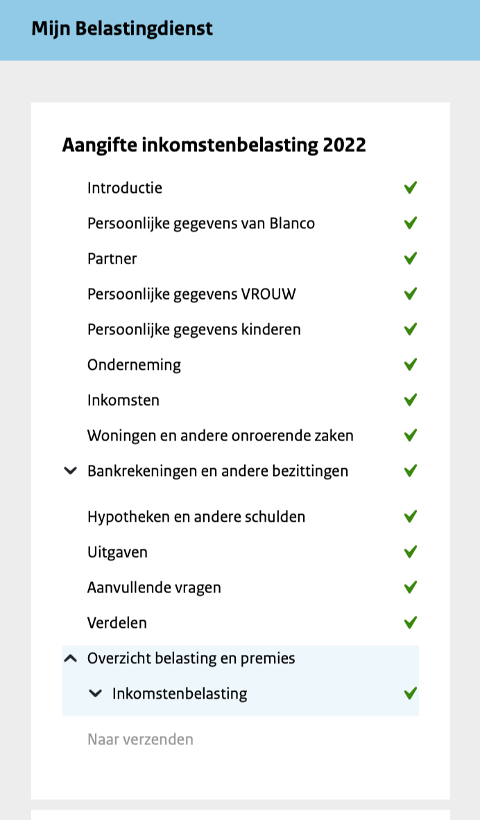Go to Persoonlijke gegevens VROUW section
The width and height of the screenshot is (480, 820).
click(x=191, y=294)
